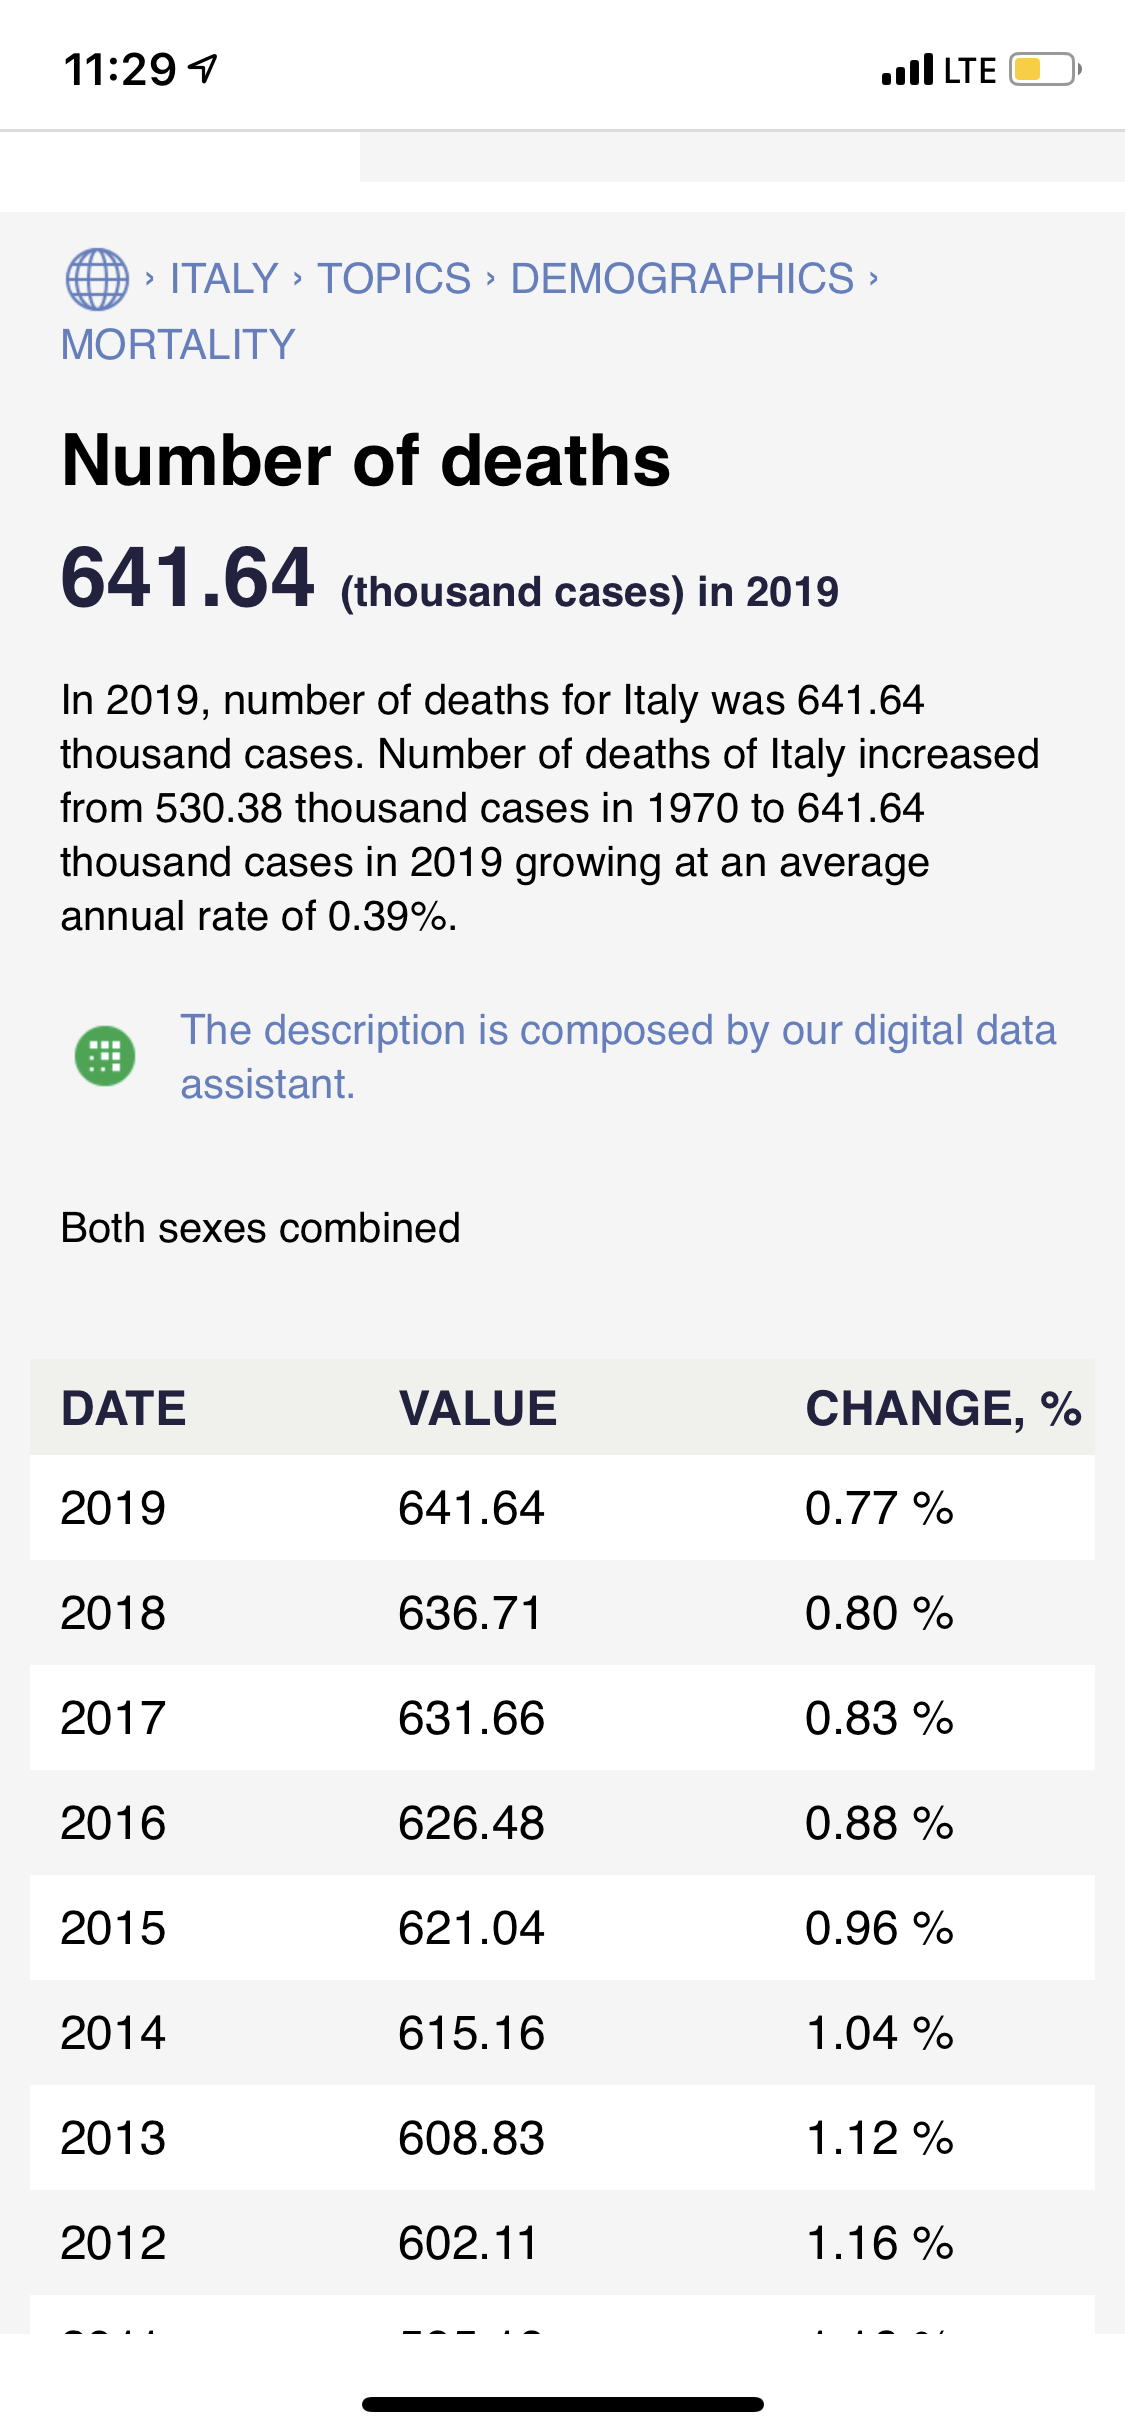Tap the 636.71 value for 2018
This screenshot has width=1125, height=2436.
coord(470,1613)
